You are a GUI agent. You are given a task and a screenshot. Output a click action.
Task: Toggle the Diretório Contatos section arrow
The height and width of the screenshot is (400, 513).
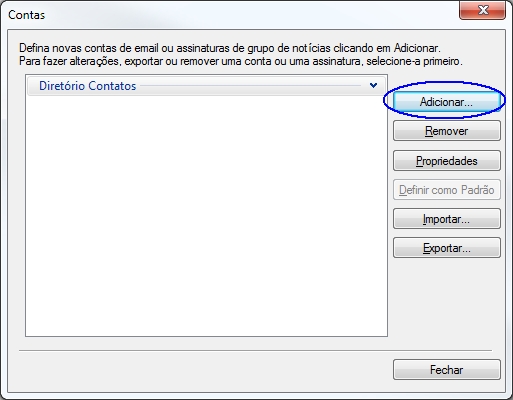tap(373, 85)
